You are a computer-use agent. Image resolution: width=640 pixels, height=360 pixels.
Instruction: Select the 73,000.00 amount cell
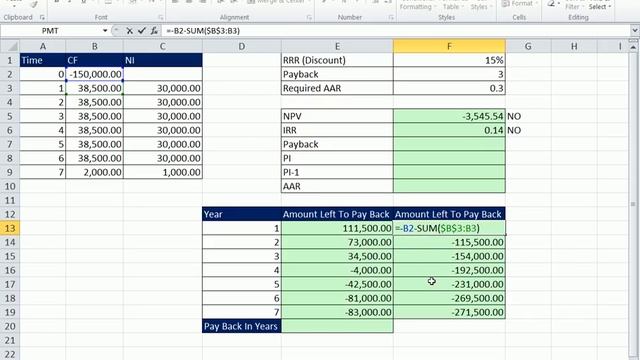[337, 242]
